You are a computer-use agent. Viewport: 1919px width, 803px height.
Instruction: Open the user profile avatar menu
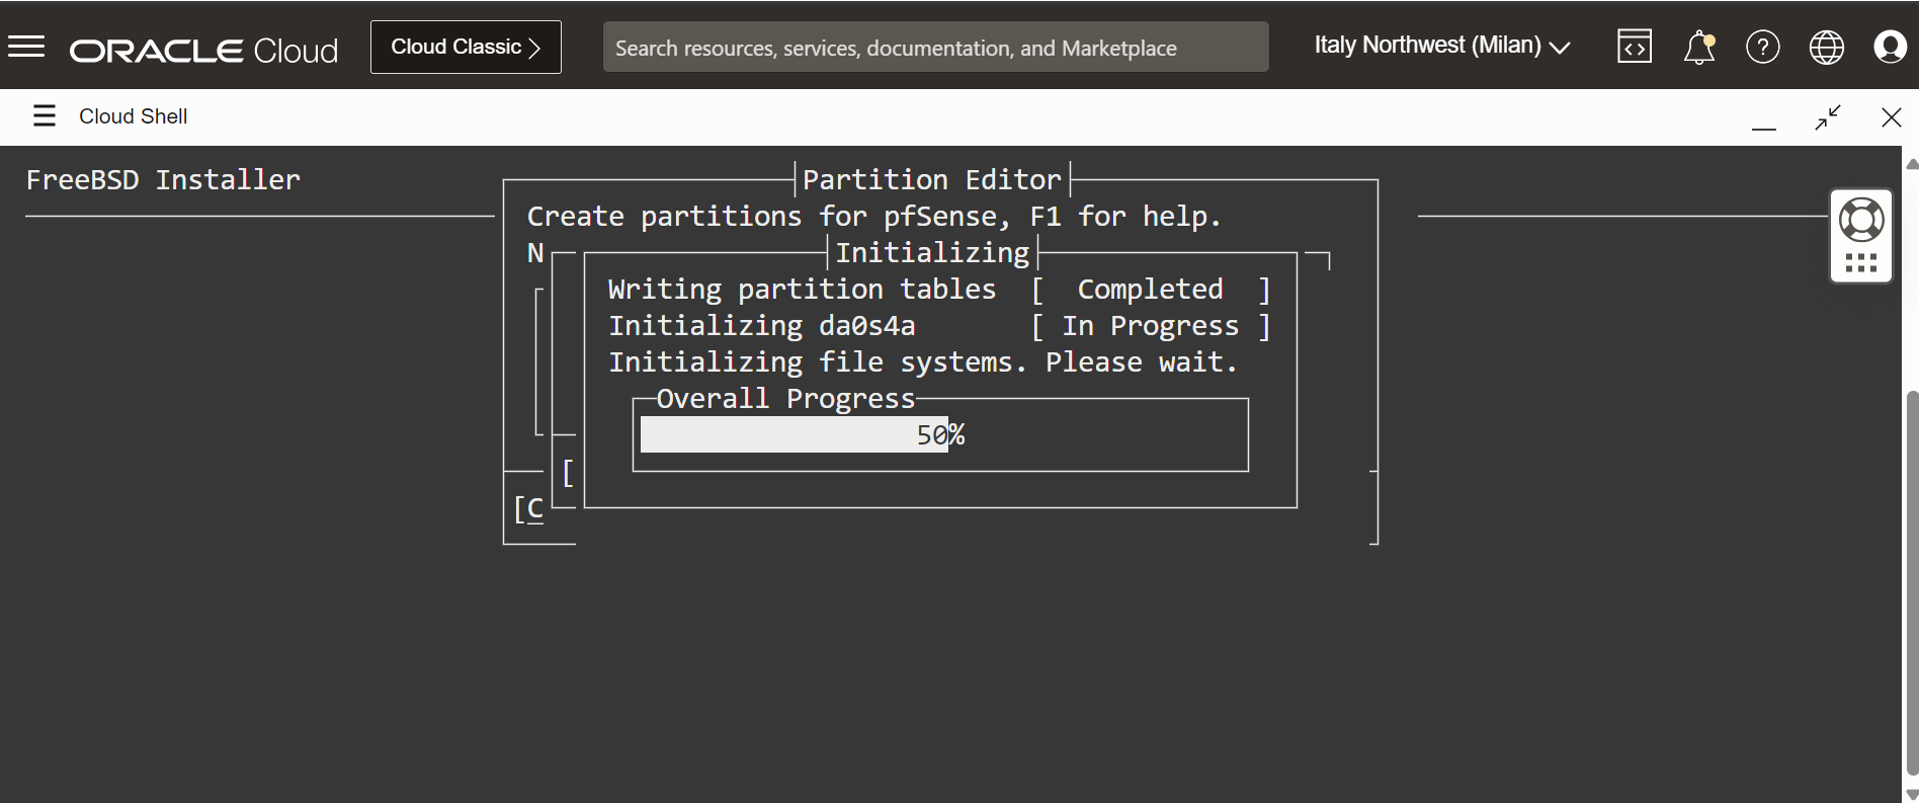click(1890, 47)
